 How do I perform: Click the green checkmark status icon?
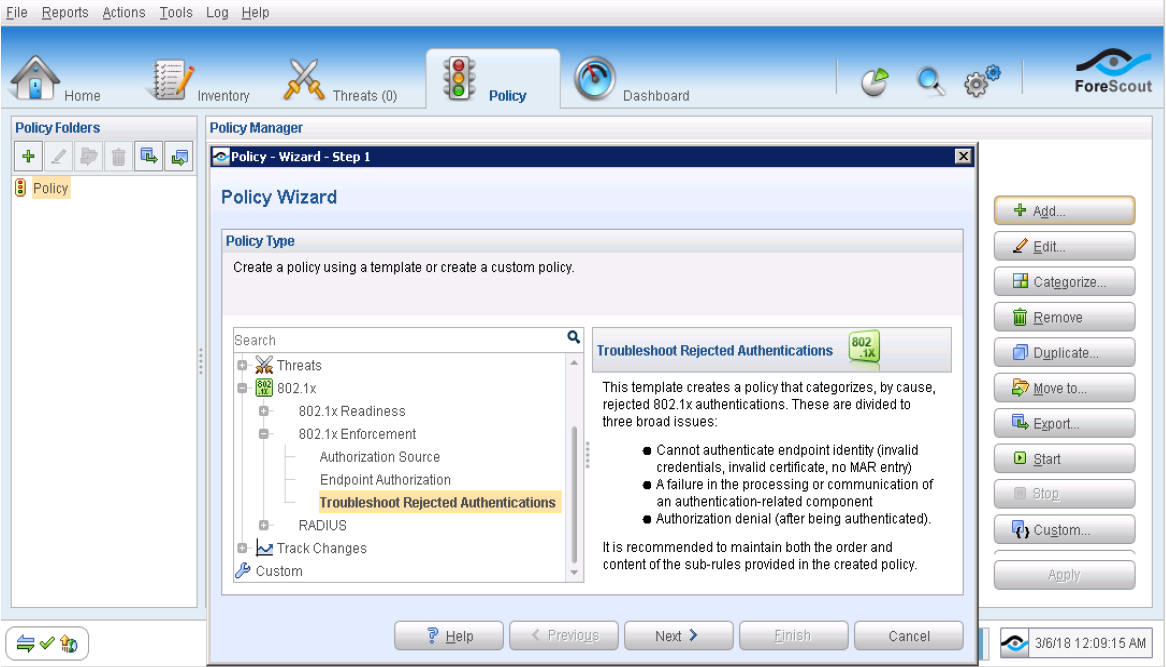[x=47, y=642]
